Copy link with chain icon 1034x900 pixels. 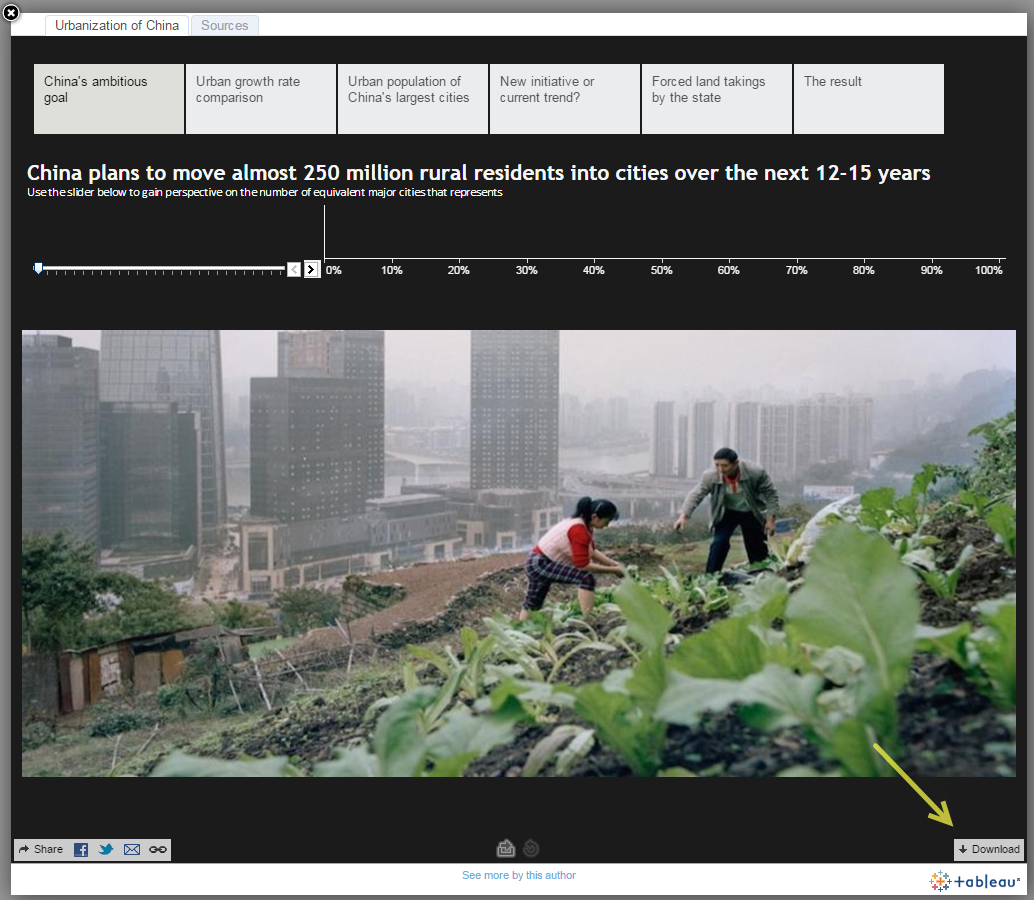coord(158,849)
